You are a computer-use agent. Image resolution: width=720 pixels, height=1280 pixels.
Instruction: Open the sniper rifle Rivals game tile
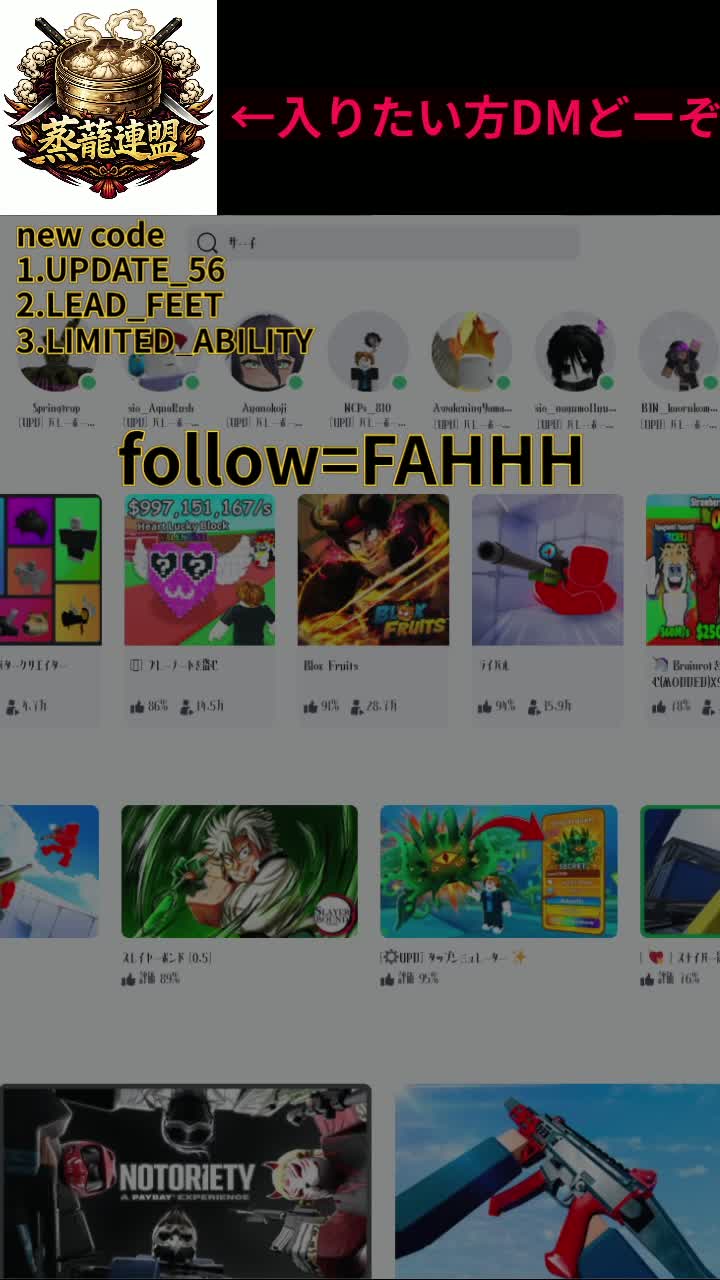547,570
